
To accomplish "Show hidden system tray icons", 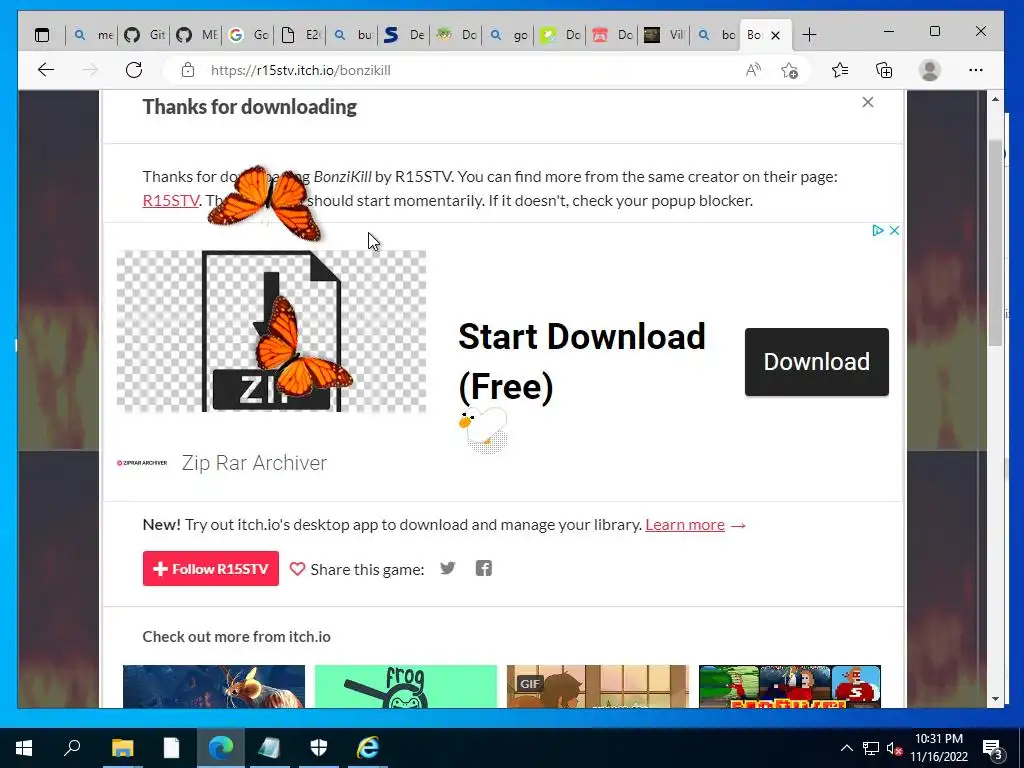I will pyautogui.click(x=846, y=748).
